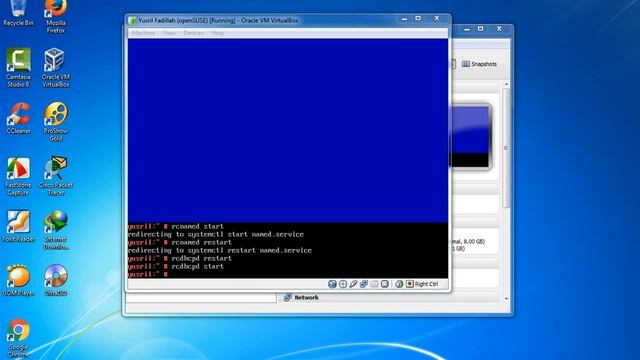This screenshot has width=640, height=360.
Task: Click the VM preview thumbnail in VirtualBox Manager
Action: pyautogui.click(x=470, y=136)
